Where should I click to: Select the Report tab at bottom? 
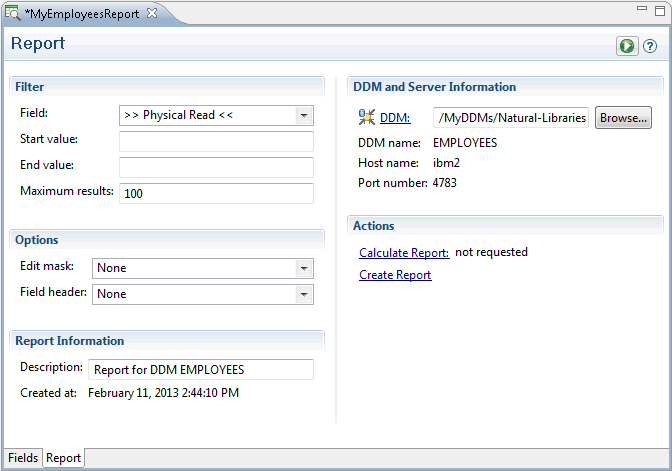(63, 458)
